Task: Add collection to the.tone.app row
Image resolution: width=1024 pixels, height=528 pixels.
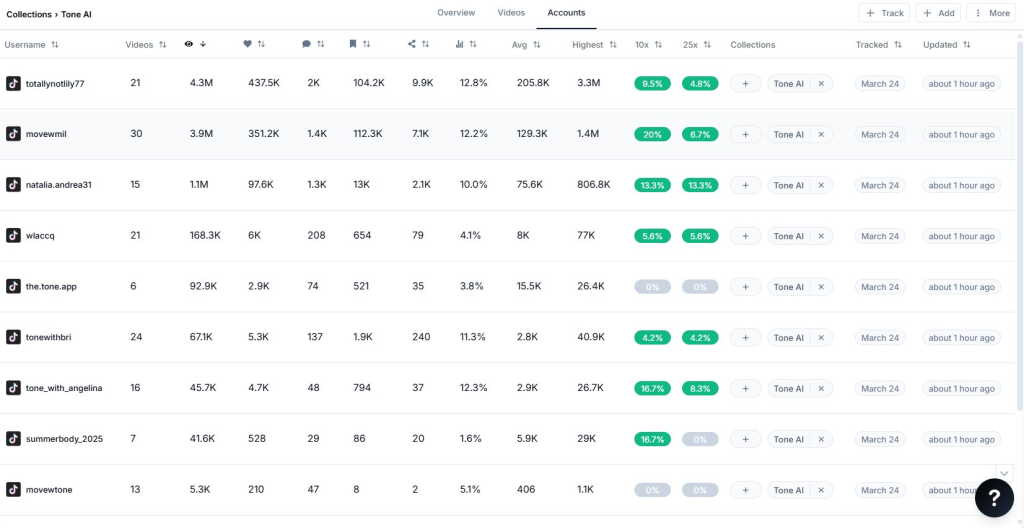Action: tap(745, 287)
